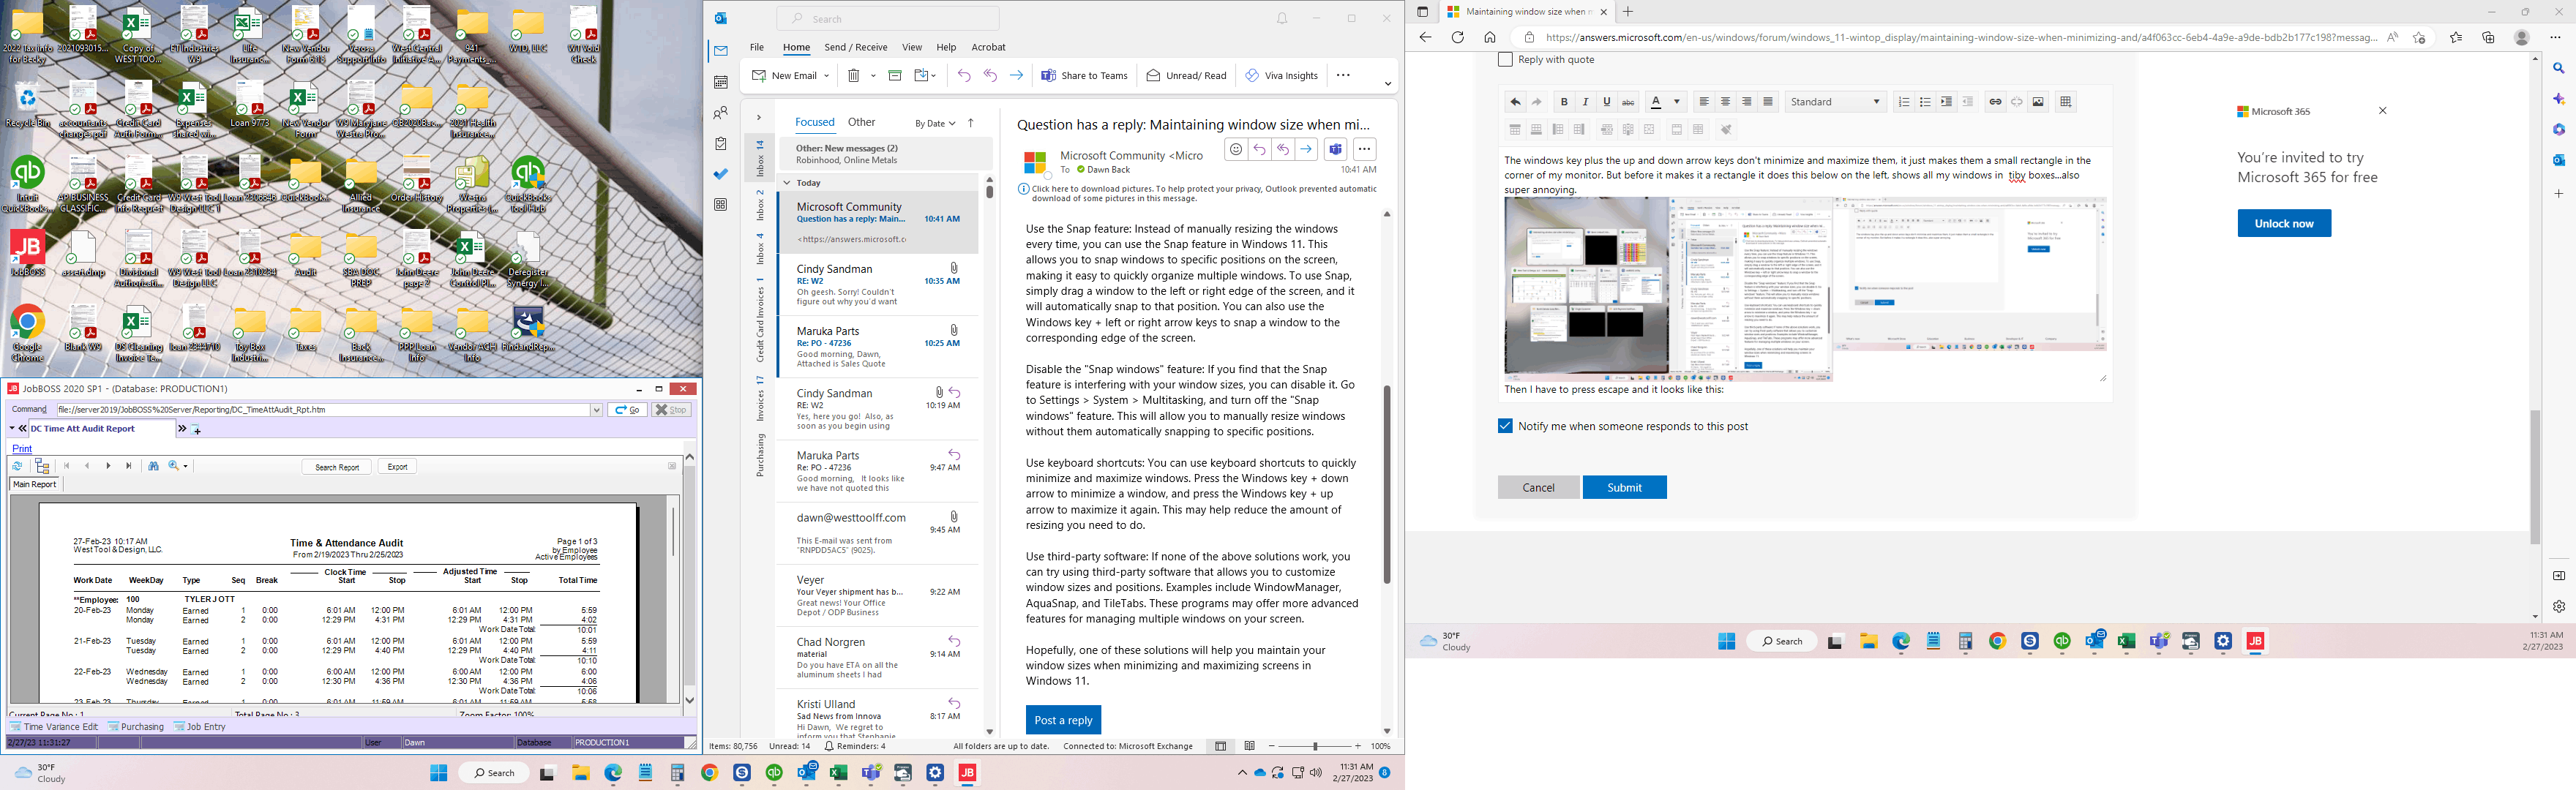Refresh the DC Time Att Audit report
The image size is (2576, 790).
[x=17, y=465]
